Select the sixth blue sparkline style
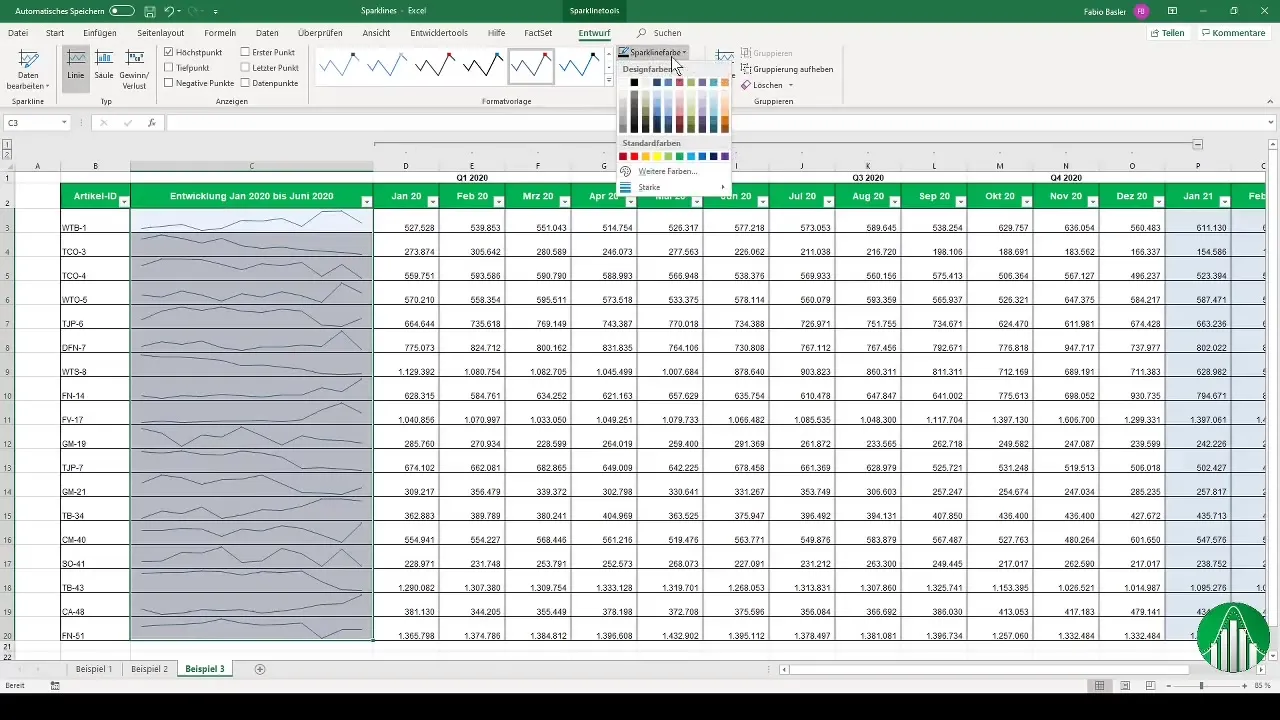1280x720 pixels. click(579, 67)
